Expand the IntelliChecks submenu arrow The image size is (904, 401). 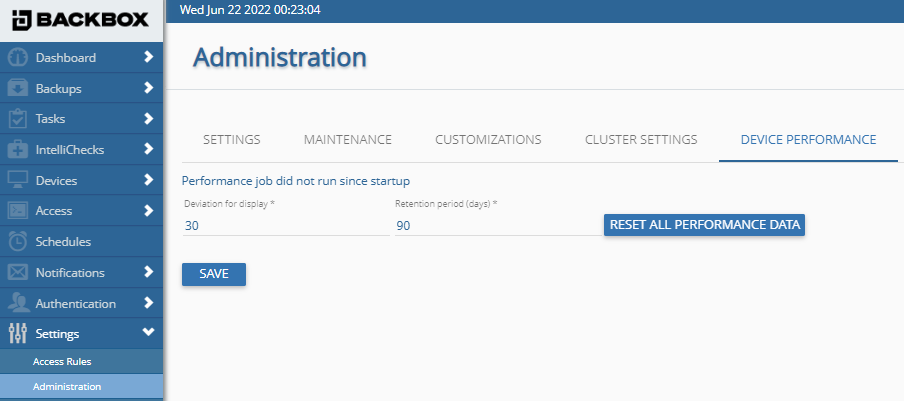148,150
